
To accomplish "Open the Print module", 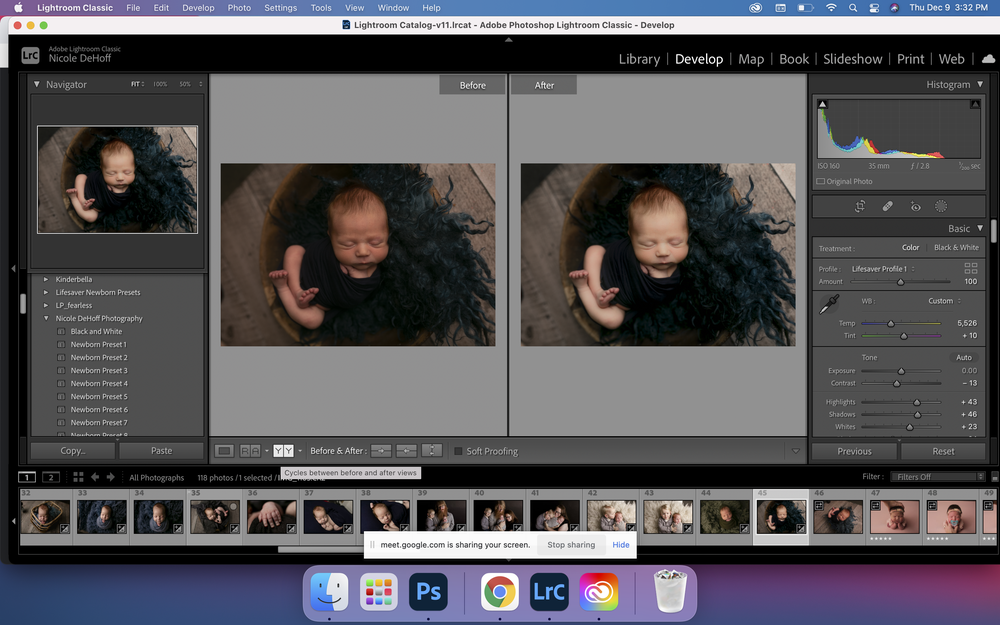I will [910, 59].
